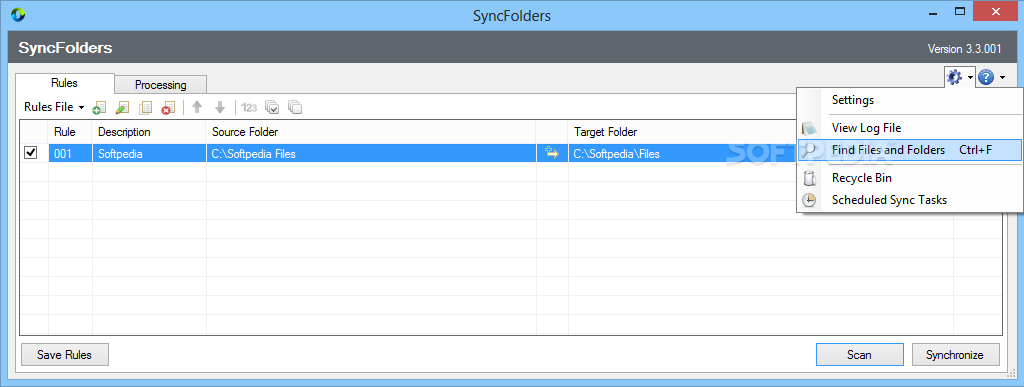Click the Edit rule pencil icon

point(122,108)
